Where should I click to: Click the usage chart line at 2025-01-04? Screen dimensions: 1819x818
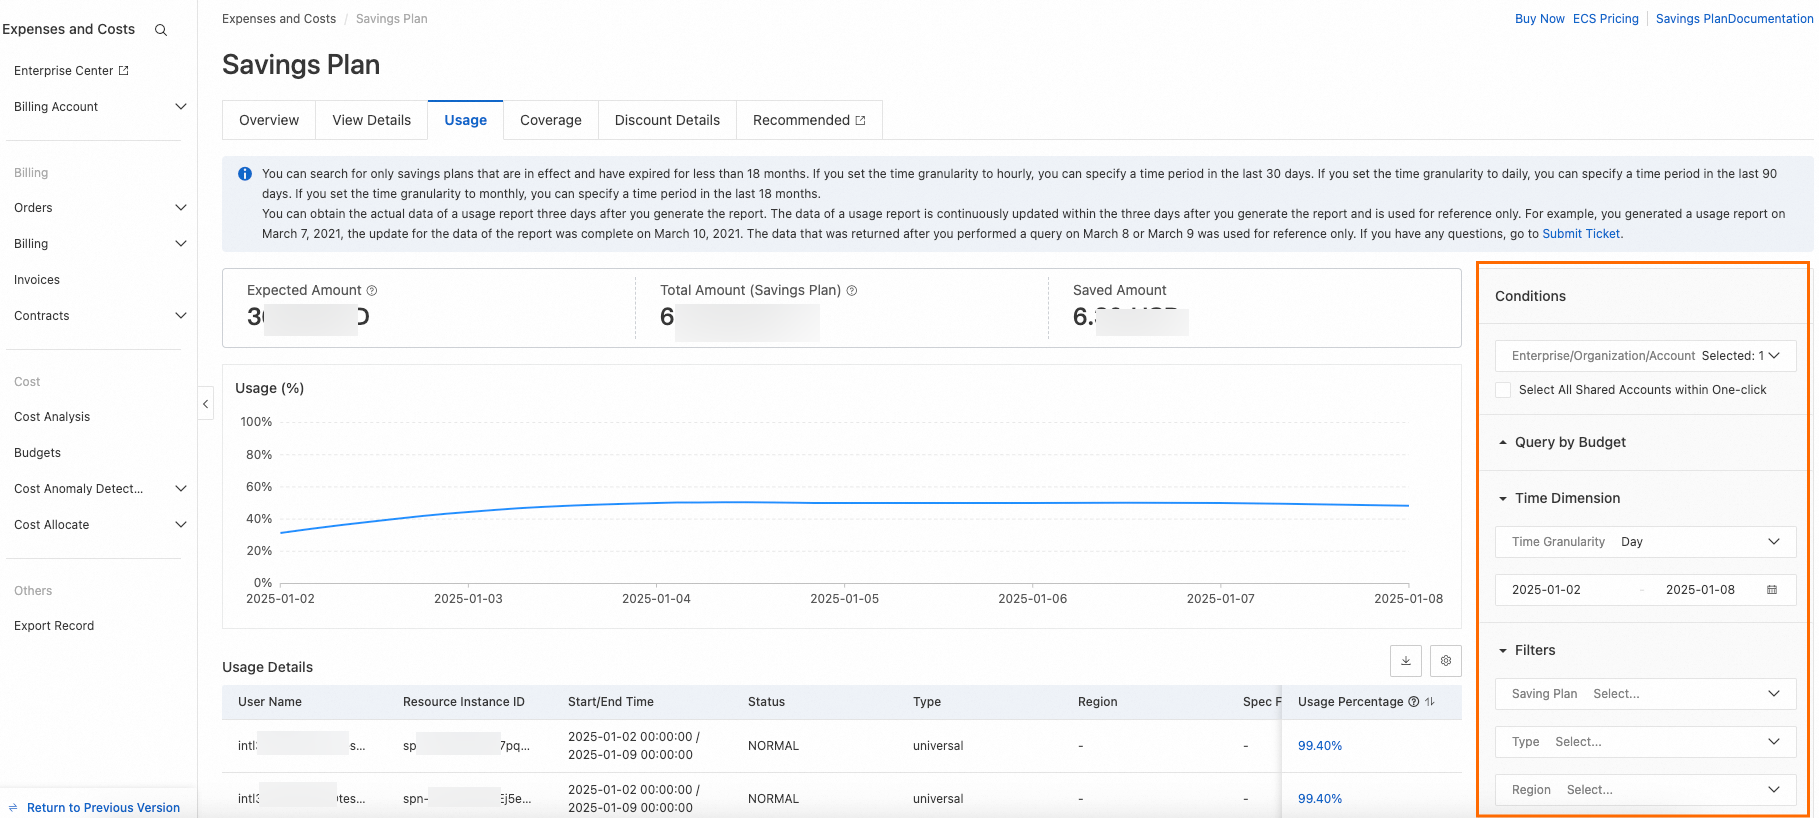pyautogui.click(x=657, y=503)
